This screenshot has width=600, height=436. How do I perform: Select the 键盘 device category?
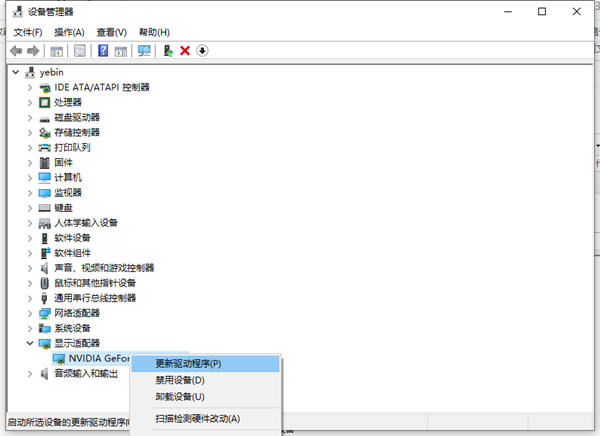62,207
